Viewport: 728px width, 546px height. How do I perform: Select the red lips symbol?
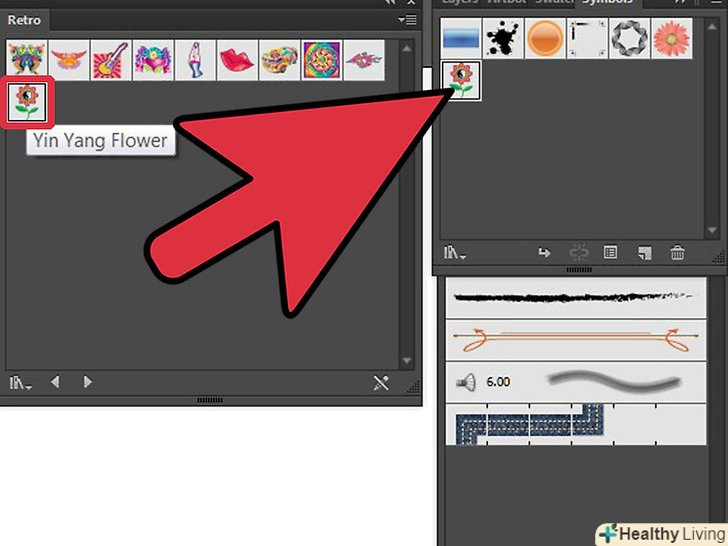click(237, 60)
